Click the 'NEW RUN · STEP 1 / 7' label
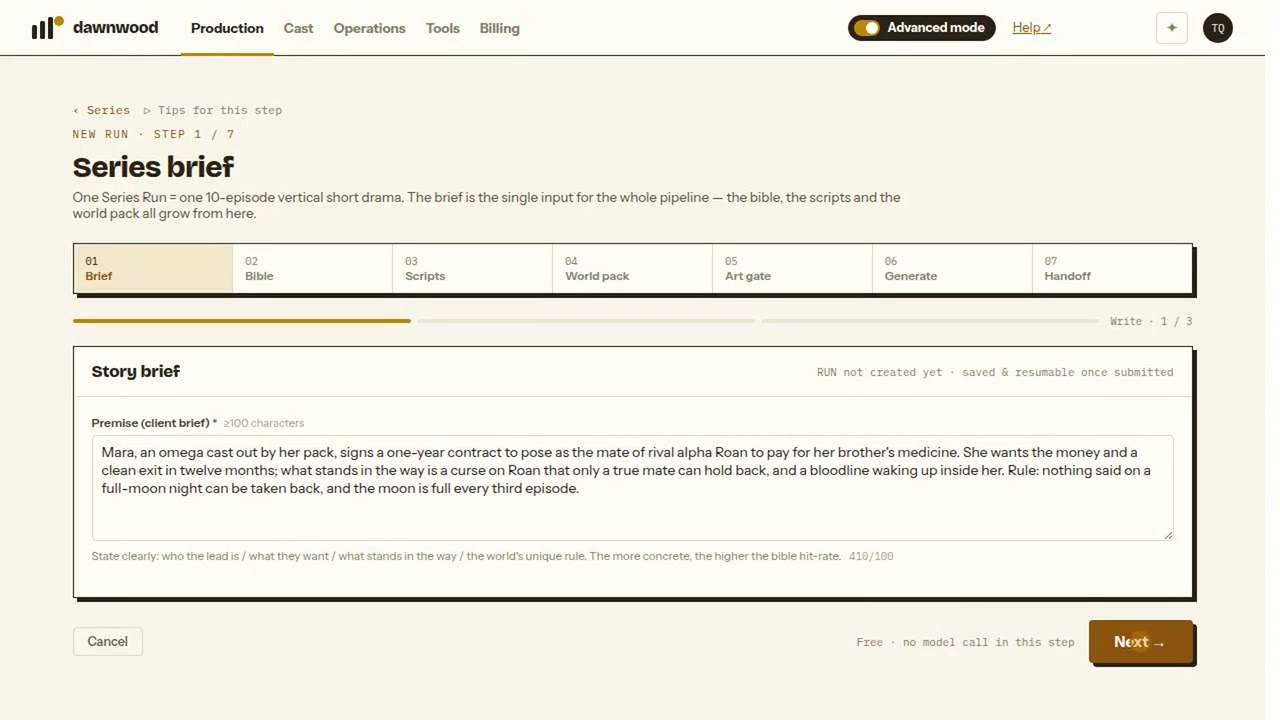Image resolution: width=1280 pixels, height=720 pixels. pyautogui.click(x=153, y=134)
